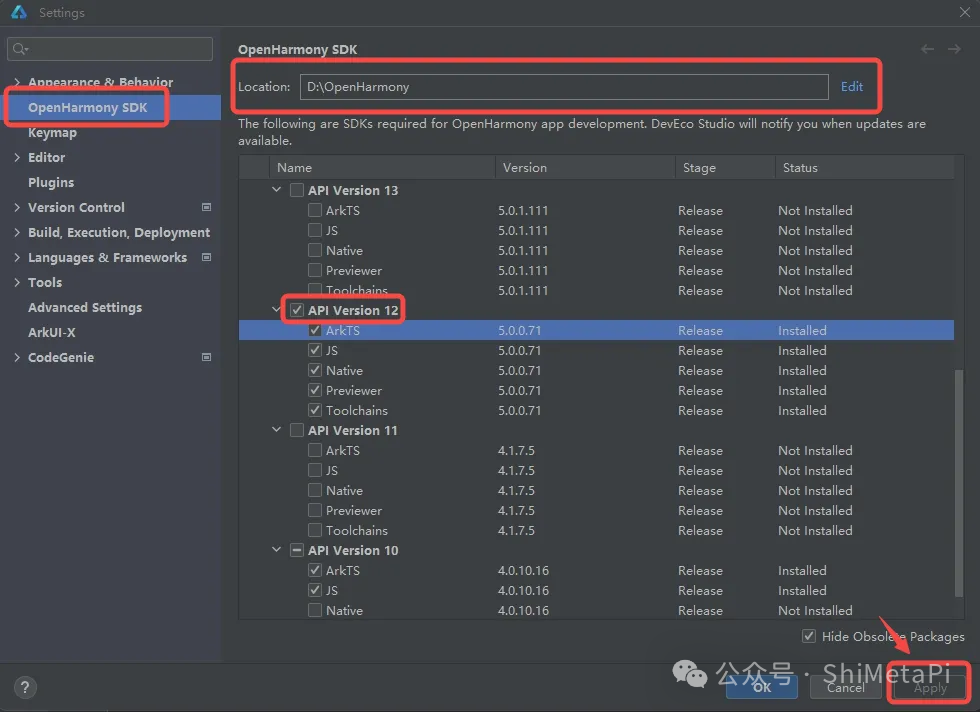The width and height of the screenshot is (980, 712).
Task: Check JS 5.0.1.111 checkbox
Action: click(315, 230)
